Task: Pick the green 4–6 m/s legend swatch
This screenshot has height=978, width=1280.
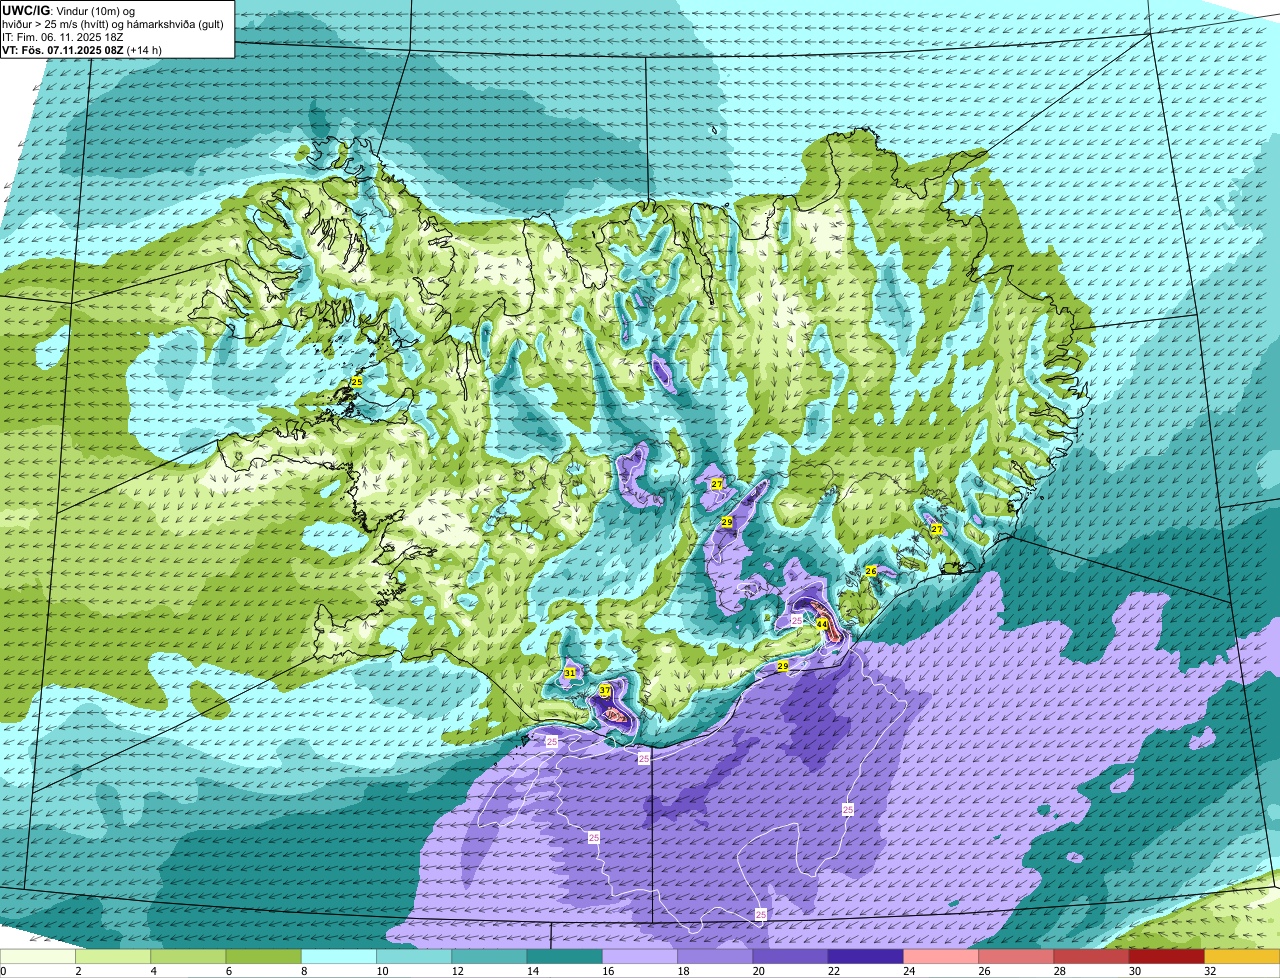Action: click(188, 957)
